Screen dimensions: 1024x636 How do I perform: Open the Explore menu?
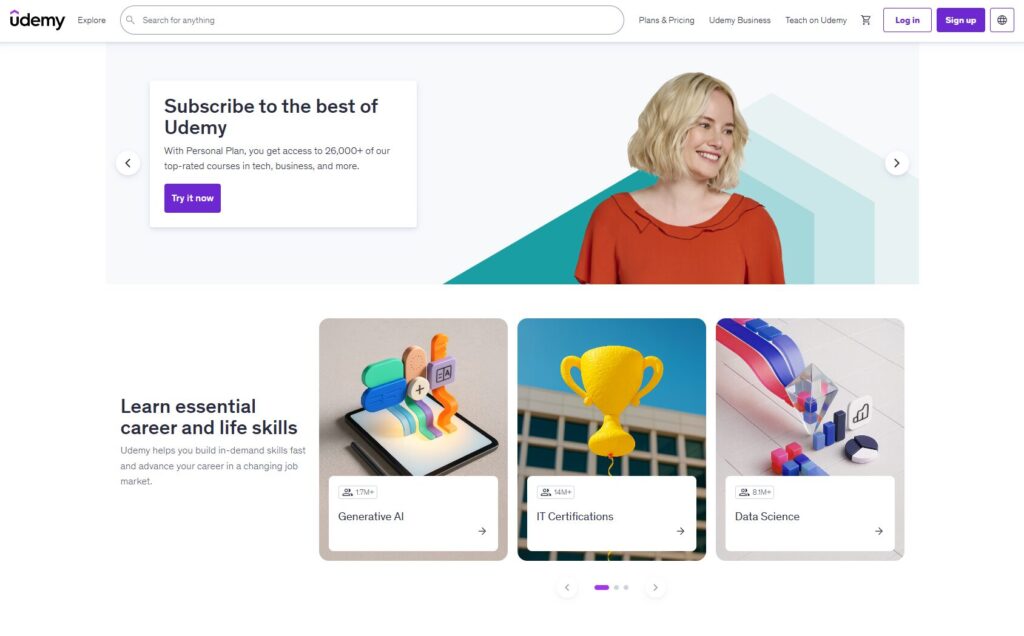coord(91,20)
